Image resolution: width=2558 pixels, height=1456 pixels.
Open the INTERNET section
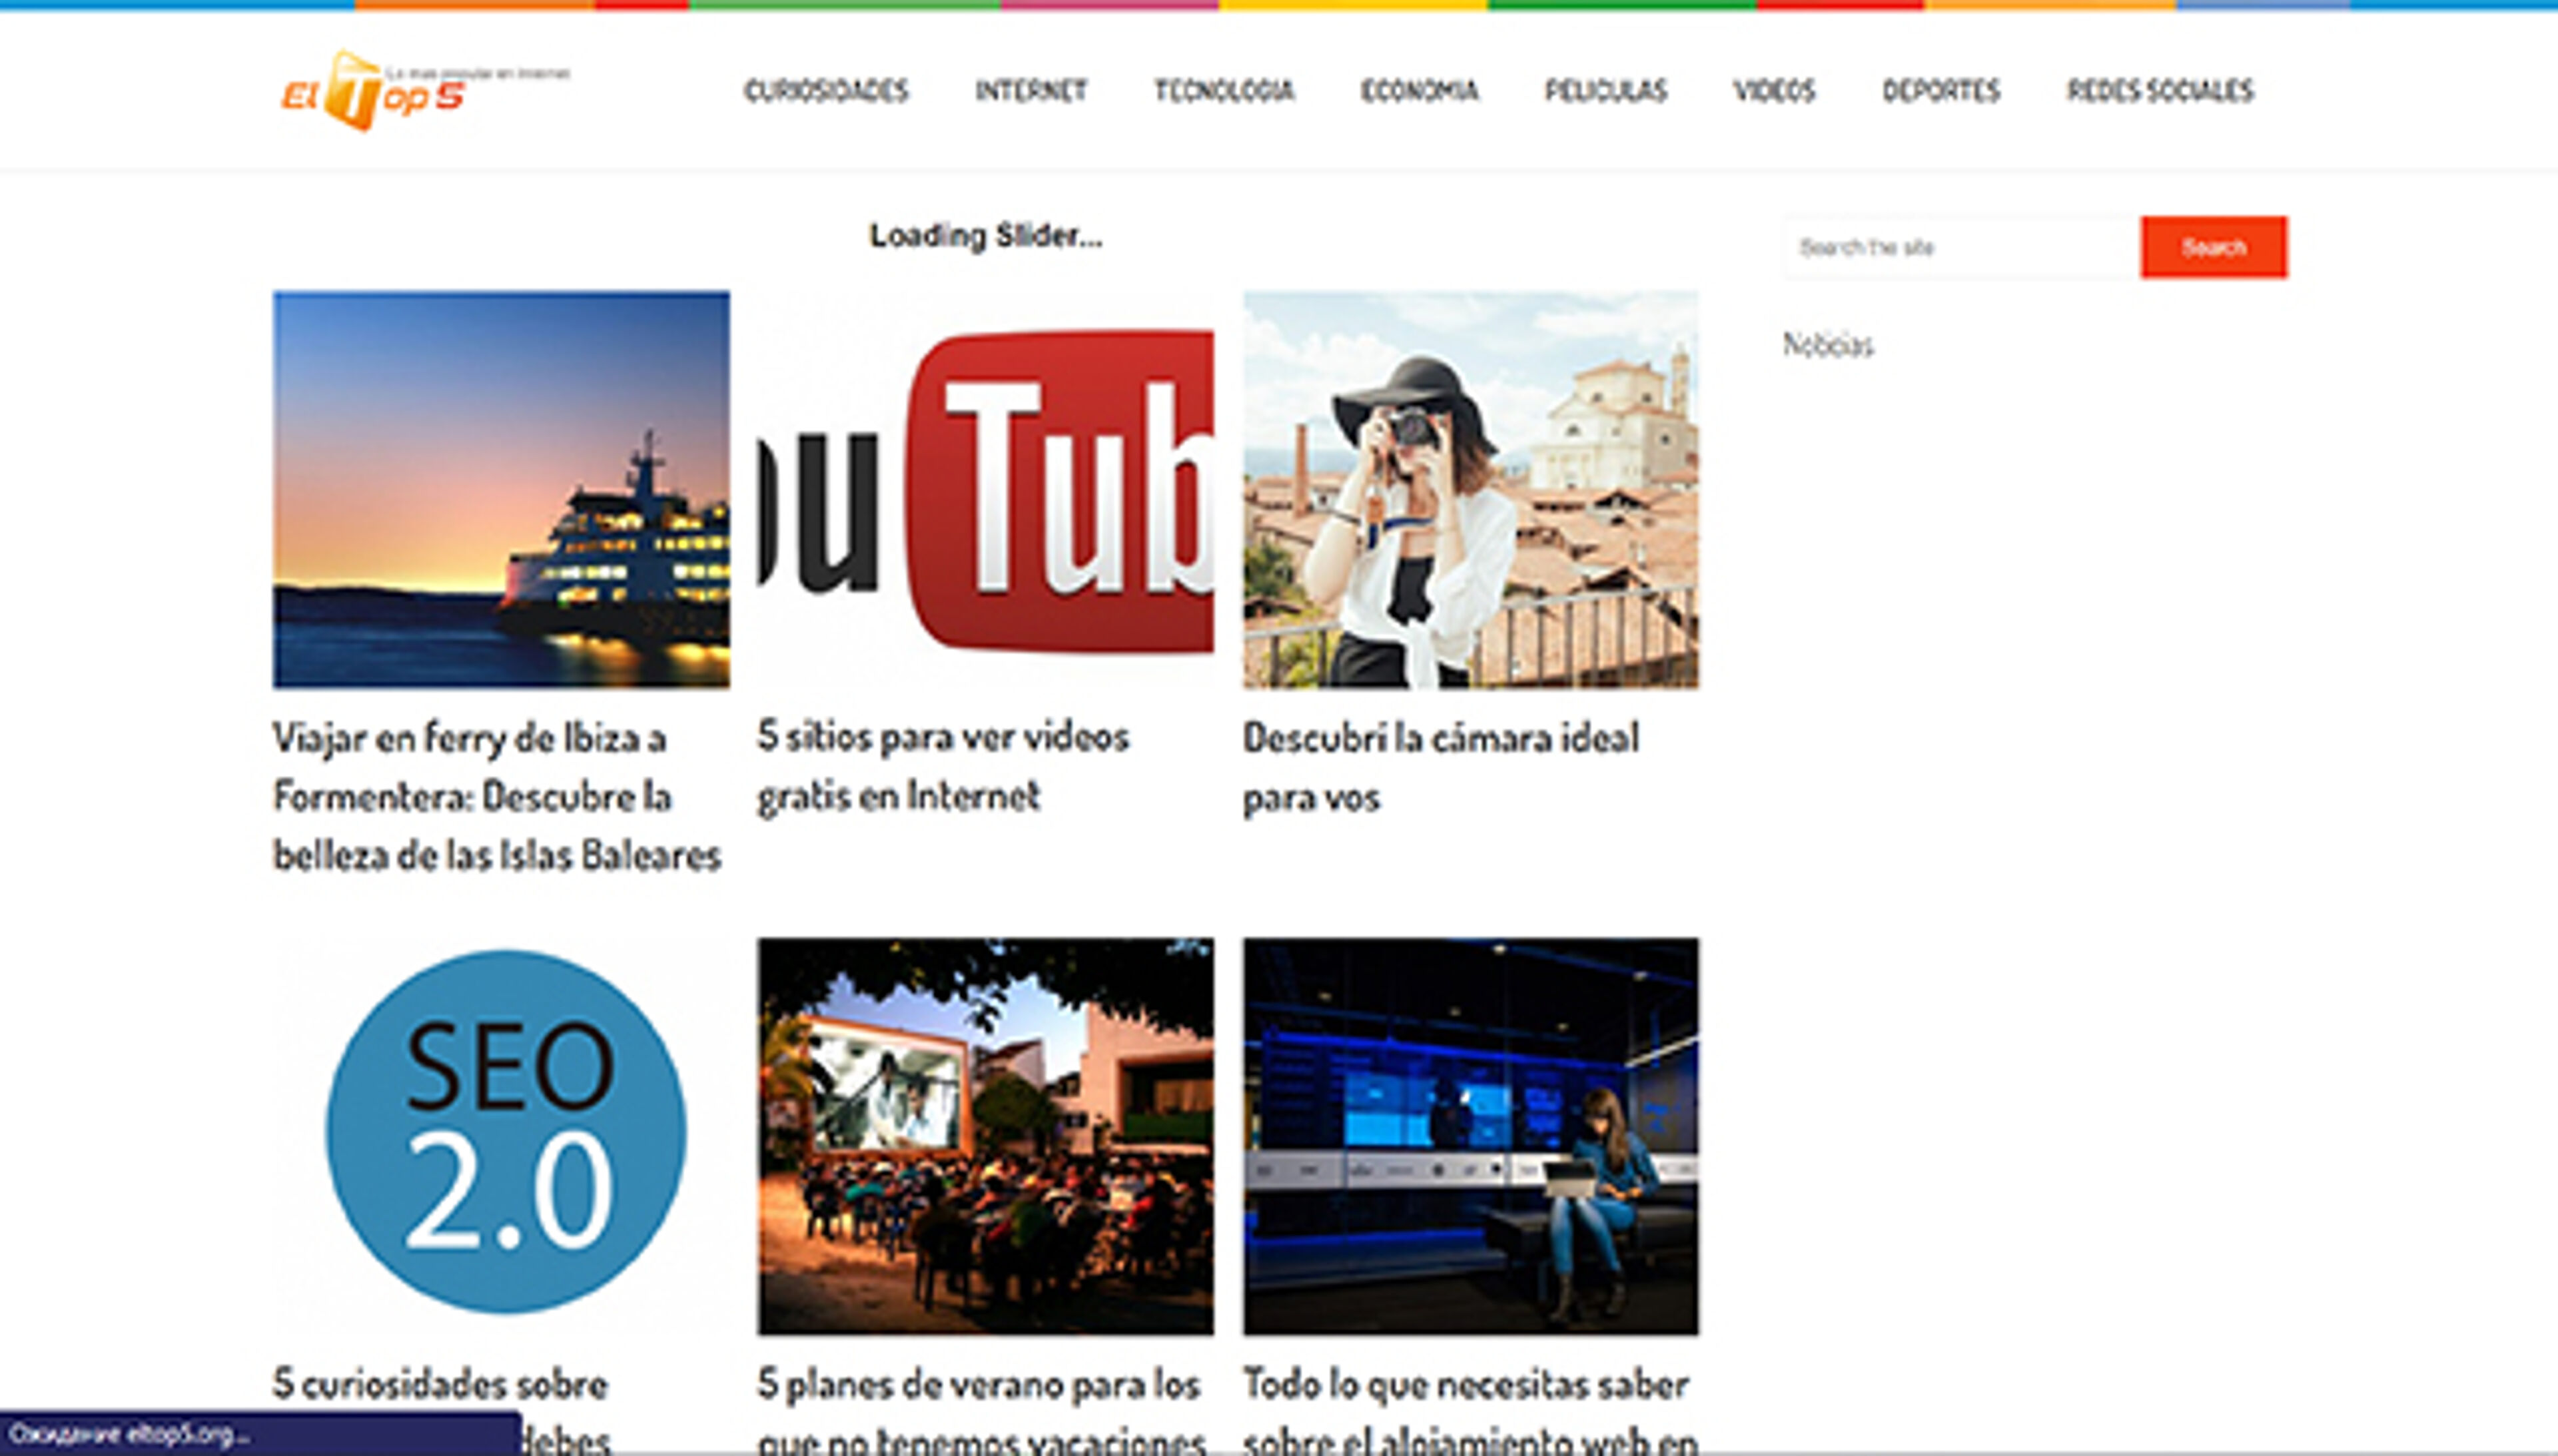[1030, 90]
